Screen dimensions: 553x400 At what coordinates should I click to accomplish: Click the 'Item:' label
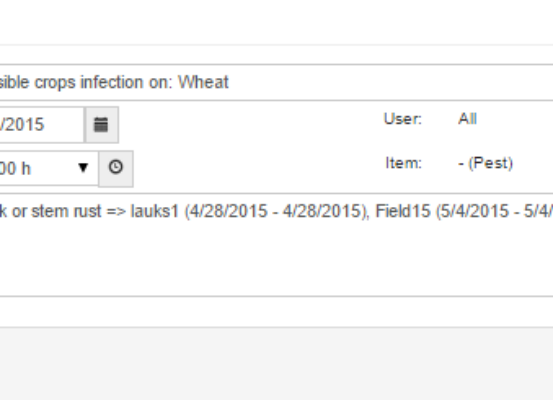[403, 163]
